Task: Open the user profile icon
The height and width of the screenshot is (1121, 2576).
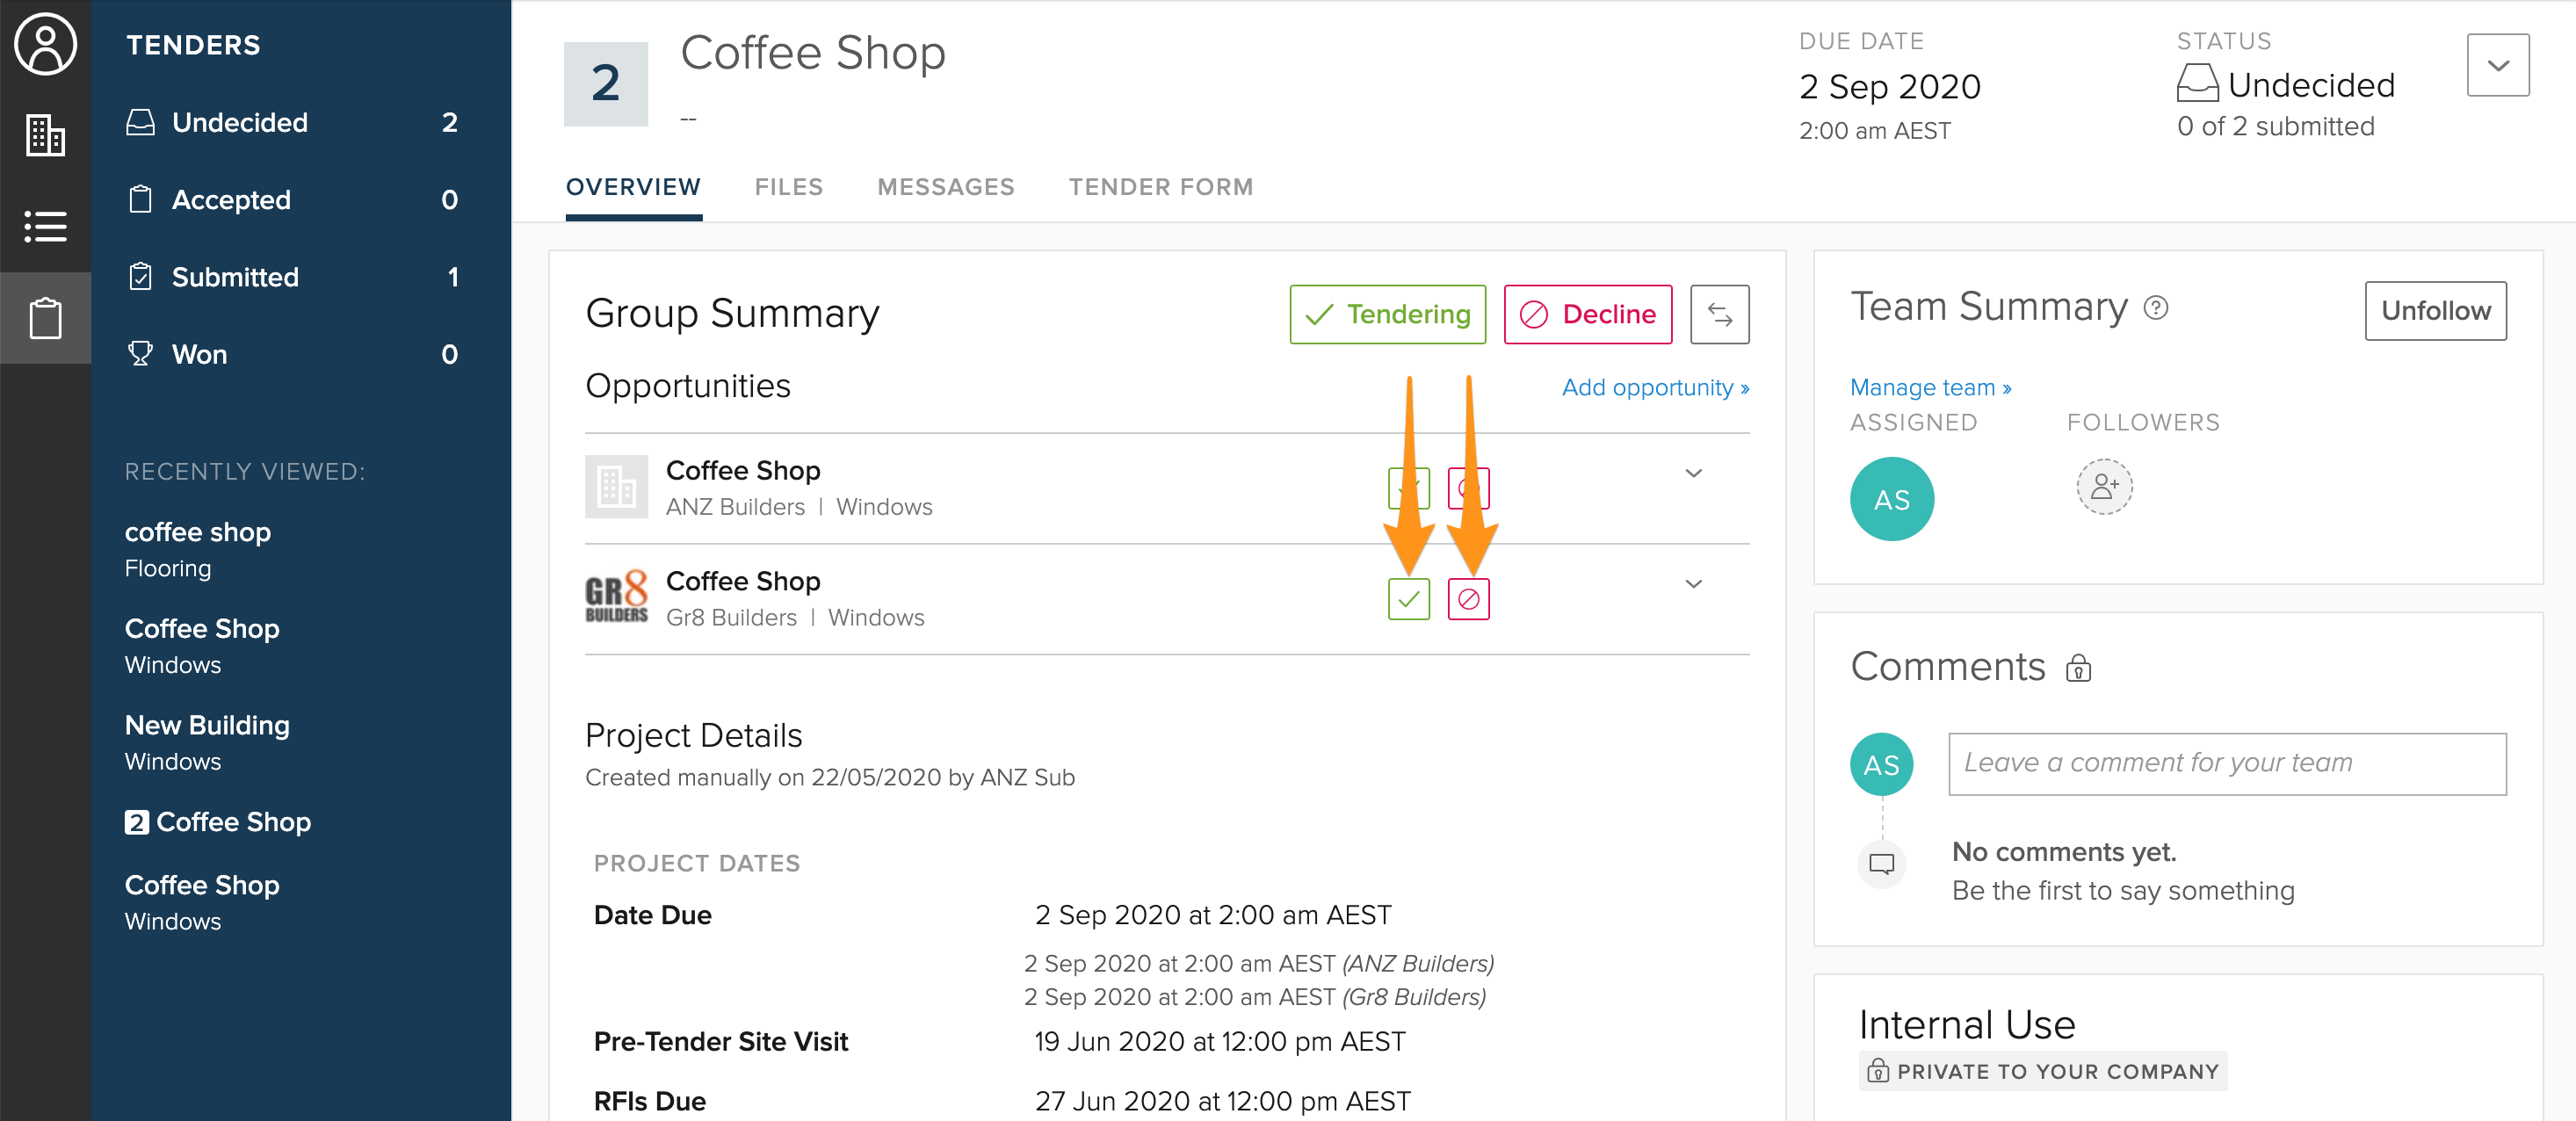Action: [45, 44]
